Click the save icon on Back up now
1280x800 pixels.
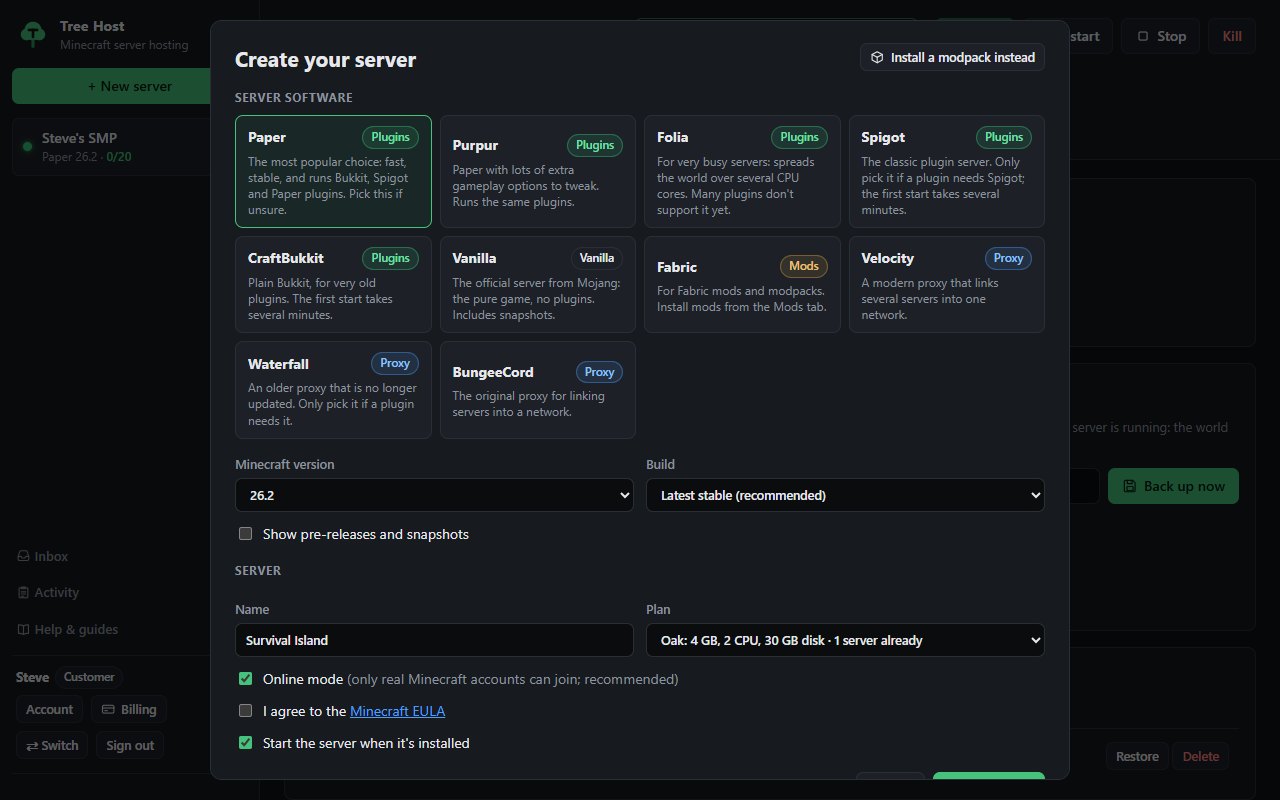[1130, 486]
